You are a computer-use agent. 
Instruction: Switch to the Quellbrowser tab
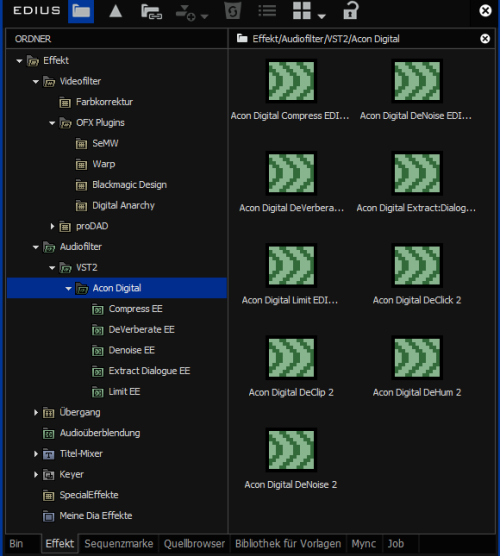pos(194,544)
